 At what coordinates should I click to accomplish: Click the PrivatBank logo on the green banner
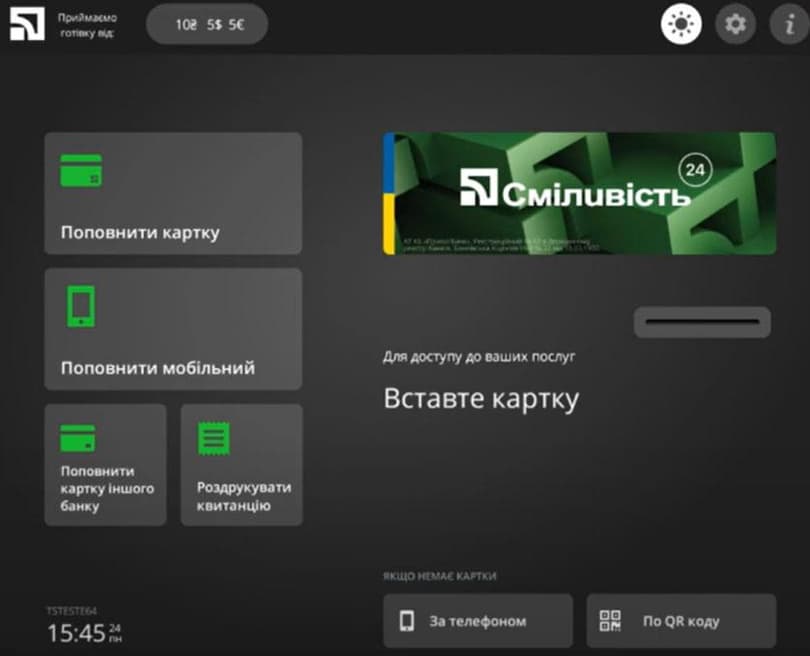pyautogui.click(x=479, y=187)
